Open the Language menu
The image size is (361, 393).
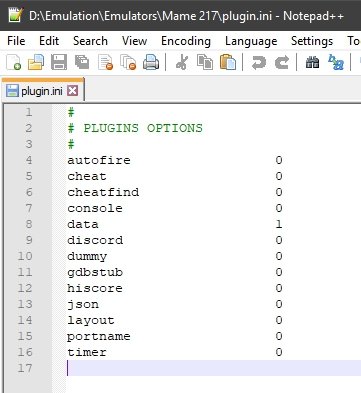tap(251, 41)
